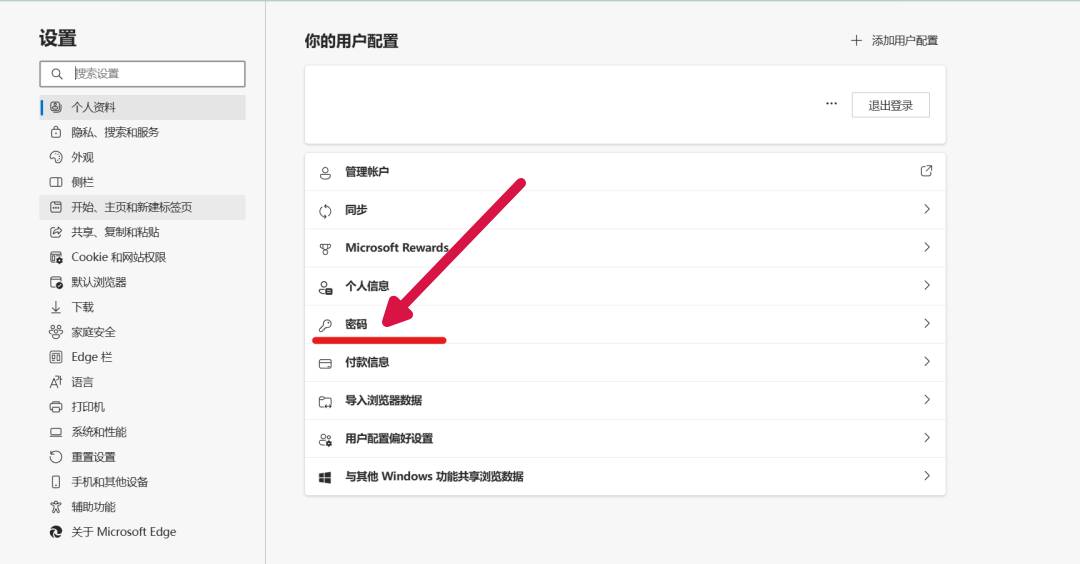This screenshot has width=1080, height=564.
Task: Click the icon beside 用户配置偏好设置
Action: tap(325, 439)
